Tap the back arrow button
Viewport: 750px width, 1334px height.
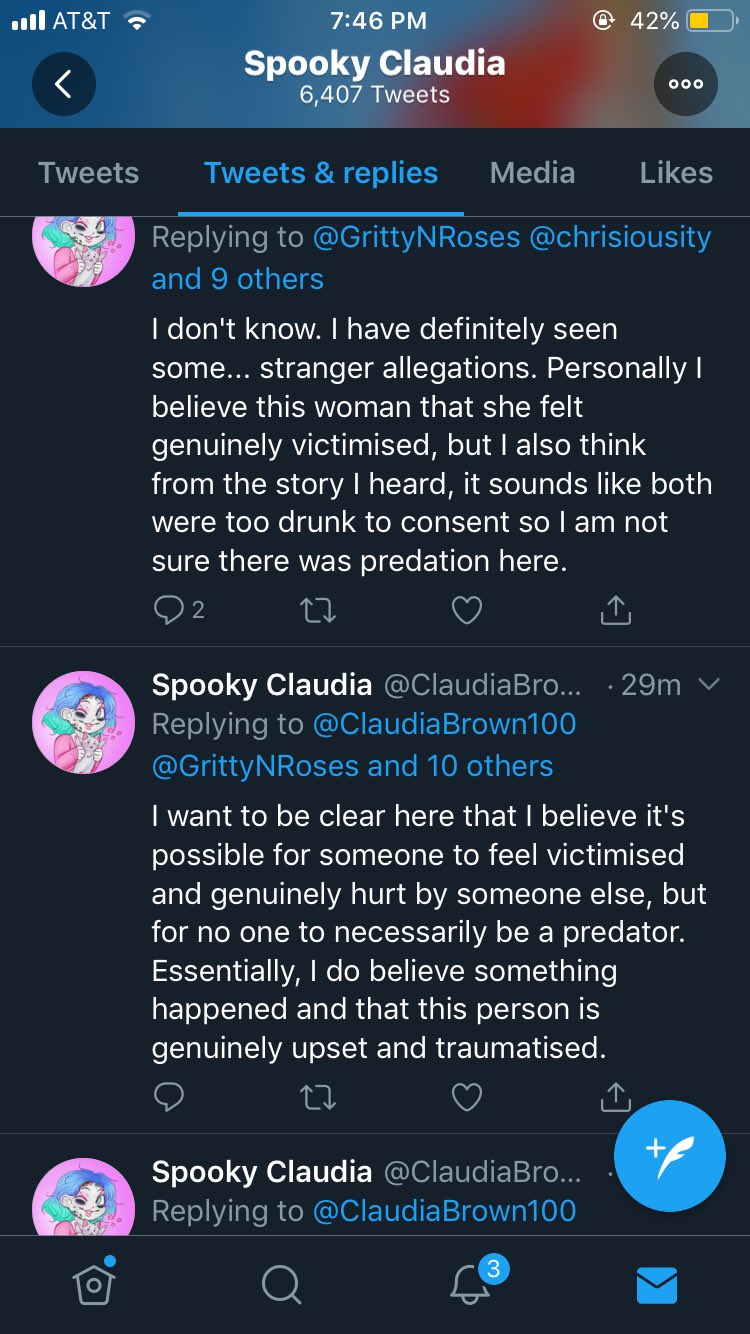click(63, 85)
